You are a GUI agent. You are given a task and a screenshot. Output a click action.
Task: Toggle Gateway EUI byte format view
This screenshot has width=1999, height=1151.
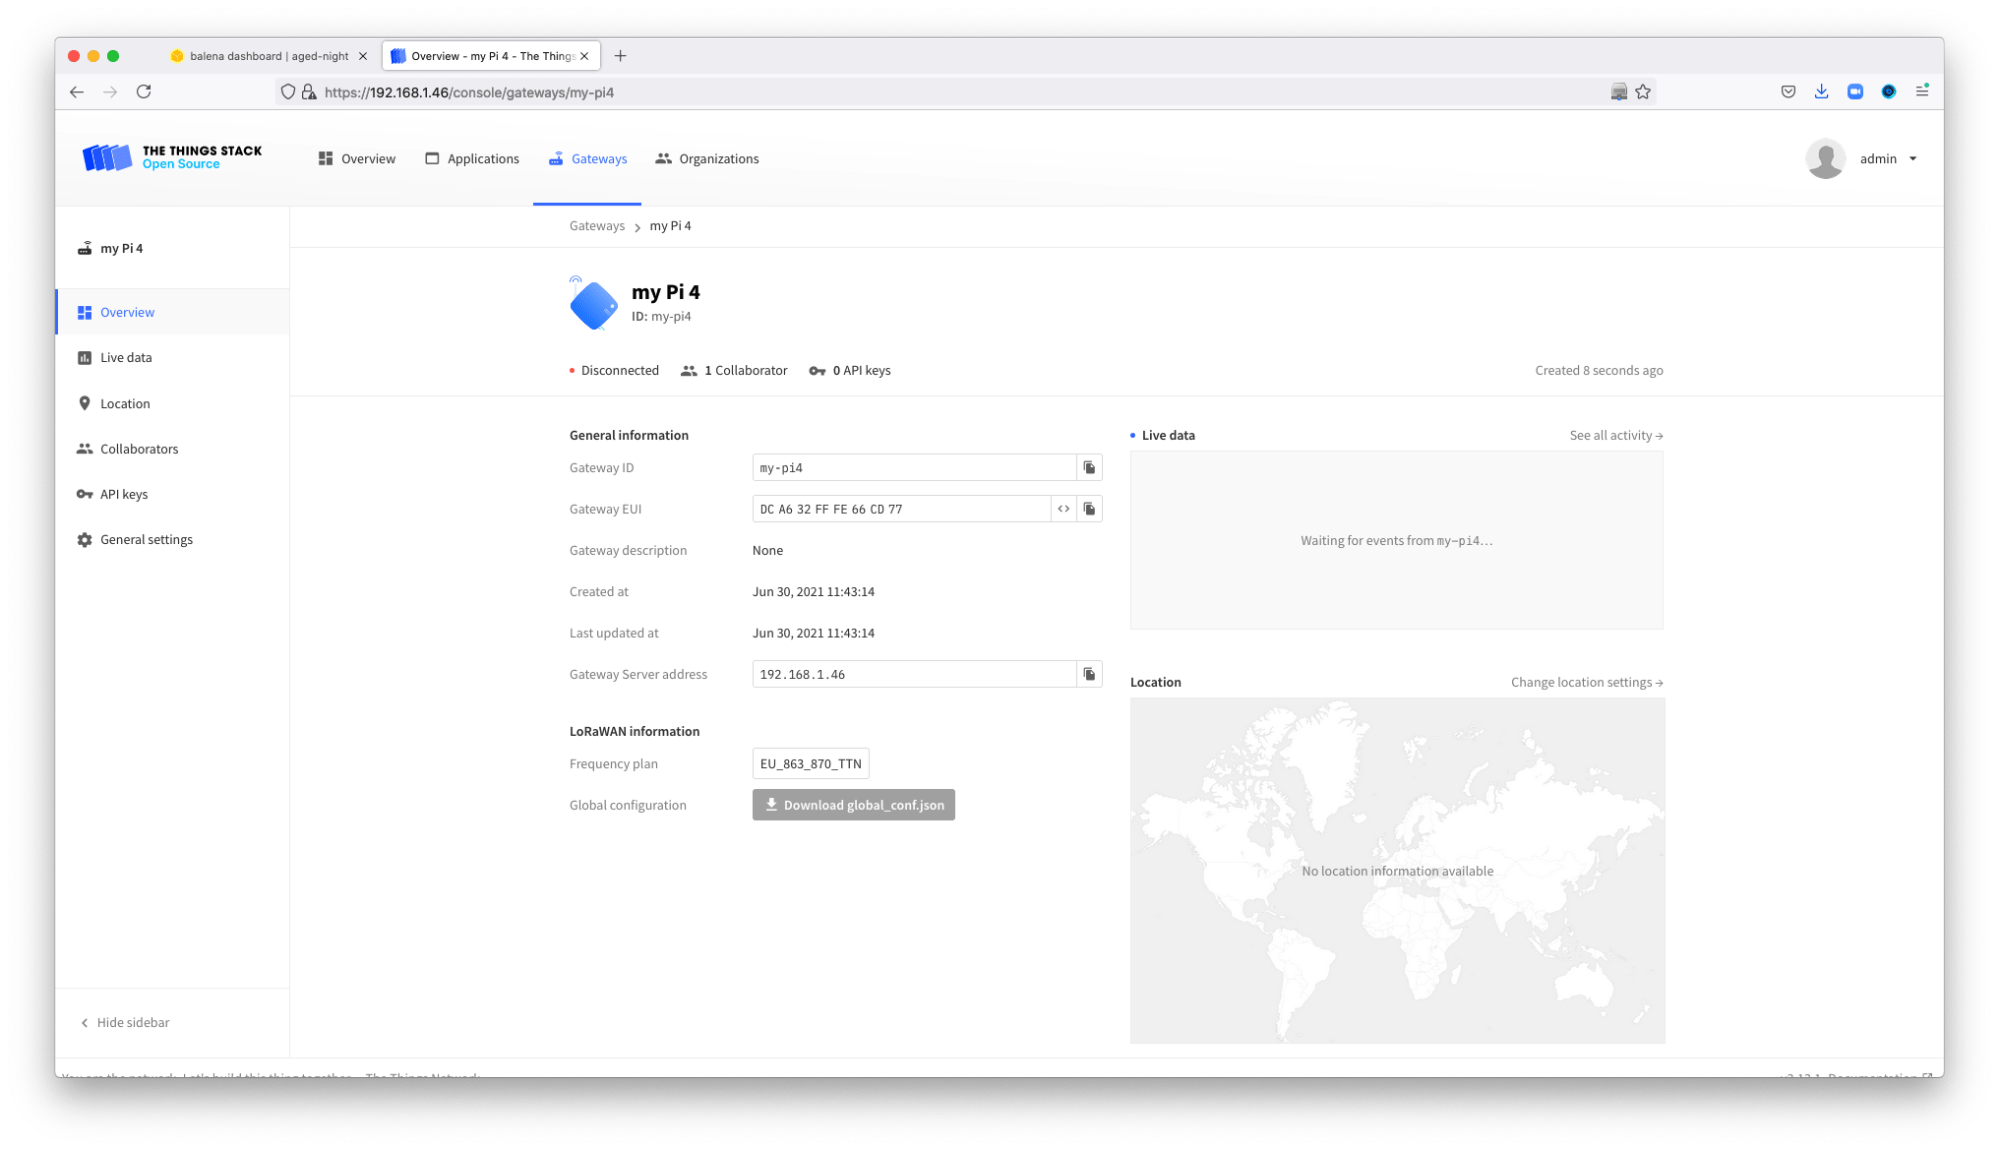coord(1063,509)
